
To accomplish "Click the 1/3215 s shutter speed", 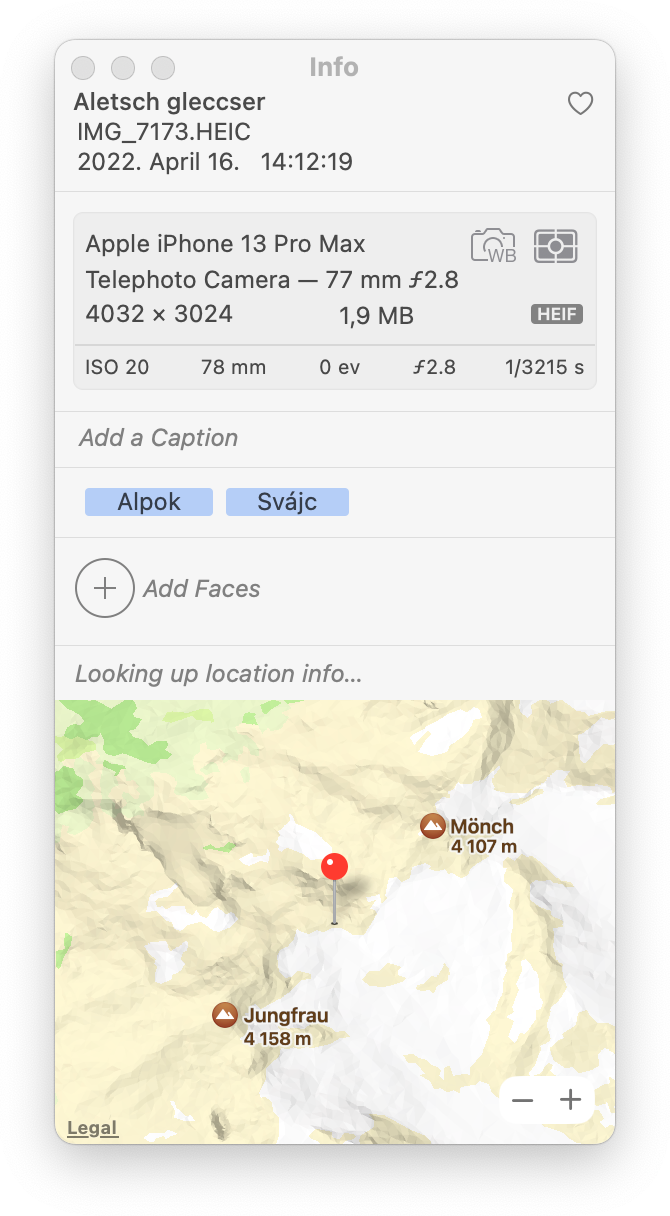I will [x=545, y=367].
